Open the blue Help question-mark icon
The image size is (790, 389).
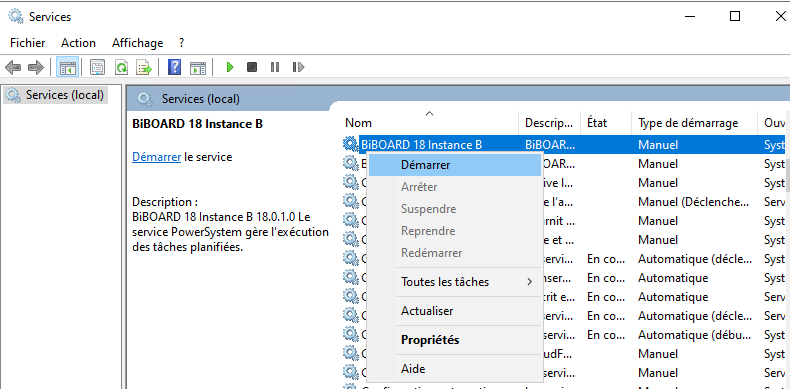(x=174, y=67)
